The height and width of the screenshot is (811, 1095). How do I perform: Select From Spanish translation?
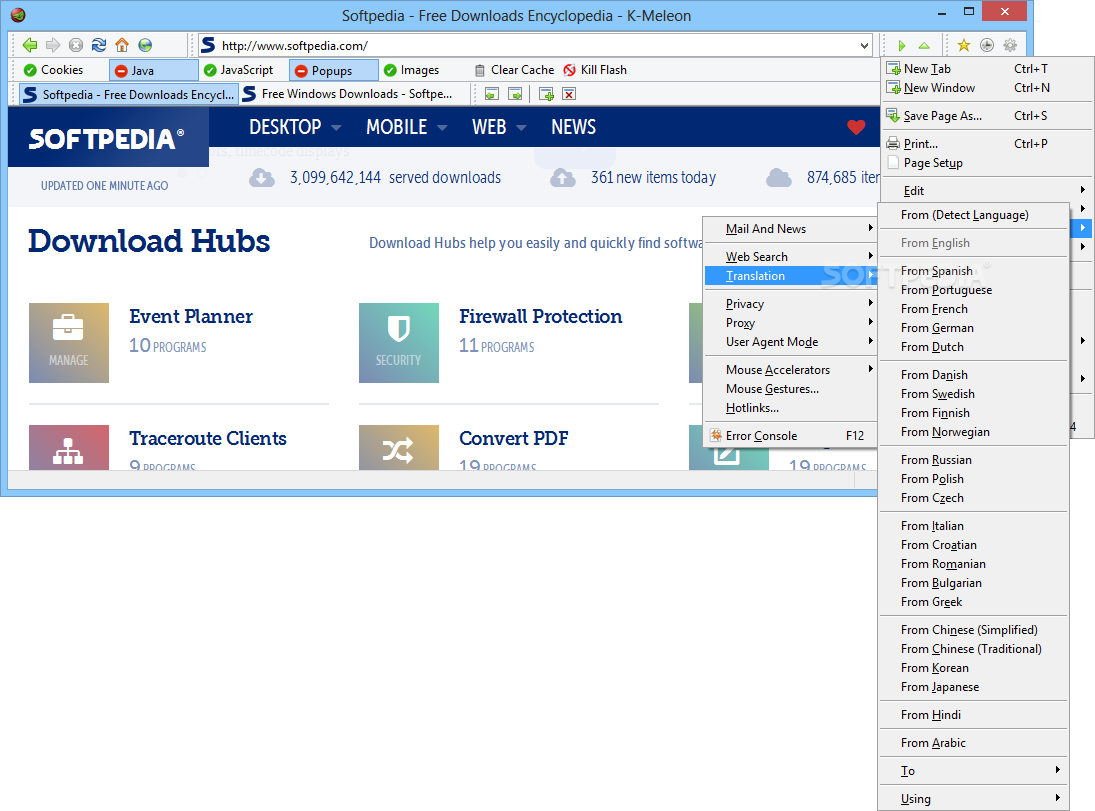[973, 270]
